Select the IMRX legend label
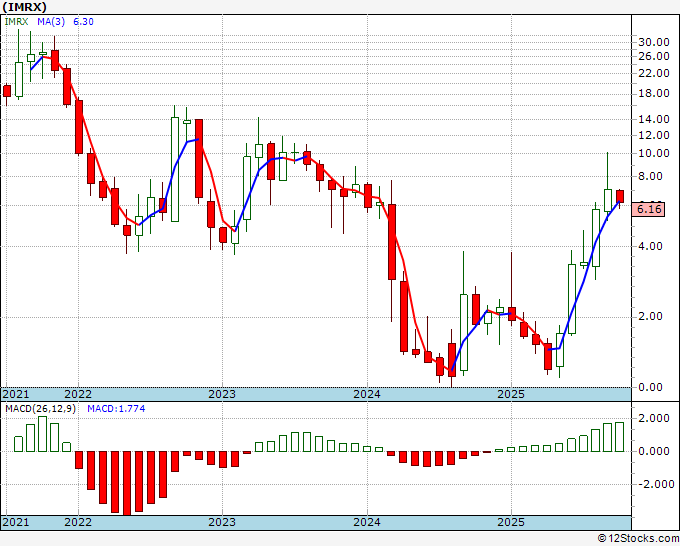The height and width of the screenshot is (546, 680). (16, 22)
